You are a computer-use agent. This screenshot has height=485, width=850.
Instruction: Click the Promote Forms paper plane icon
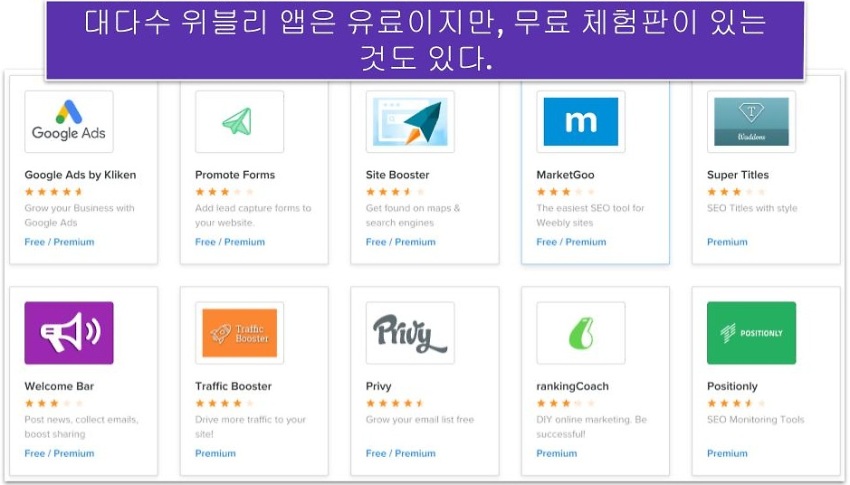240,121
